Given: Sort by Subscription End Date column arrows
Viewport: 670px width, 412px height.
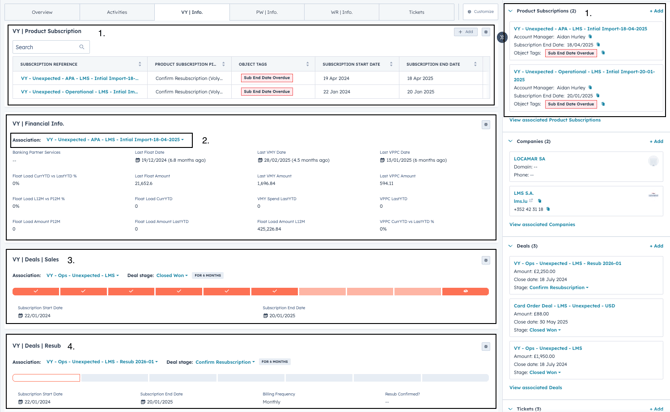Looking at the screenshot, I should [x=475, y=64].
